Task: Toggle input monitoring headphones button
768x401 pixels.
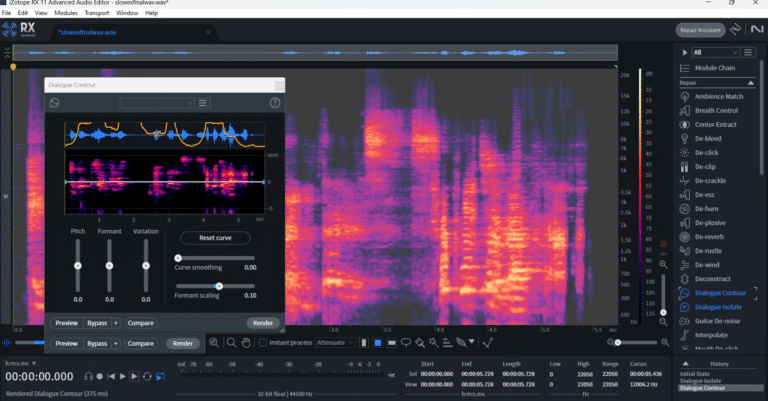Action: 88,377
